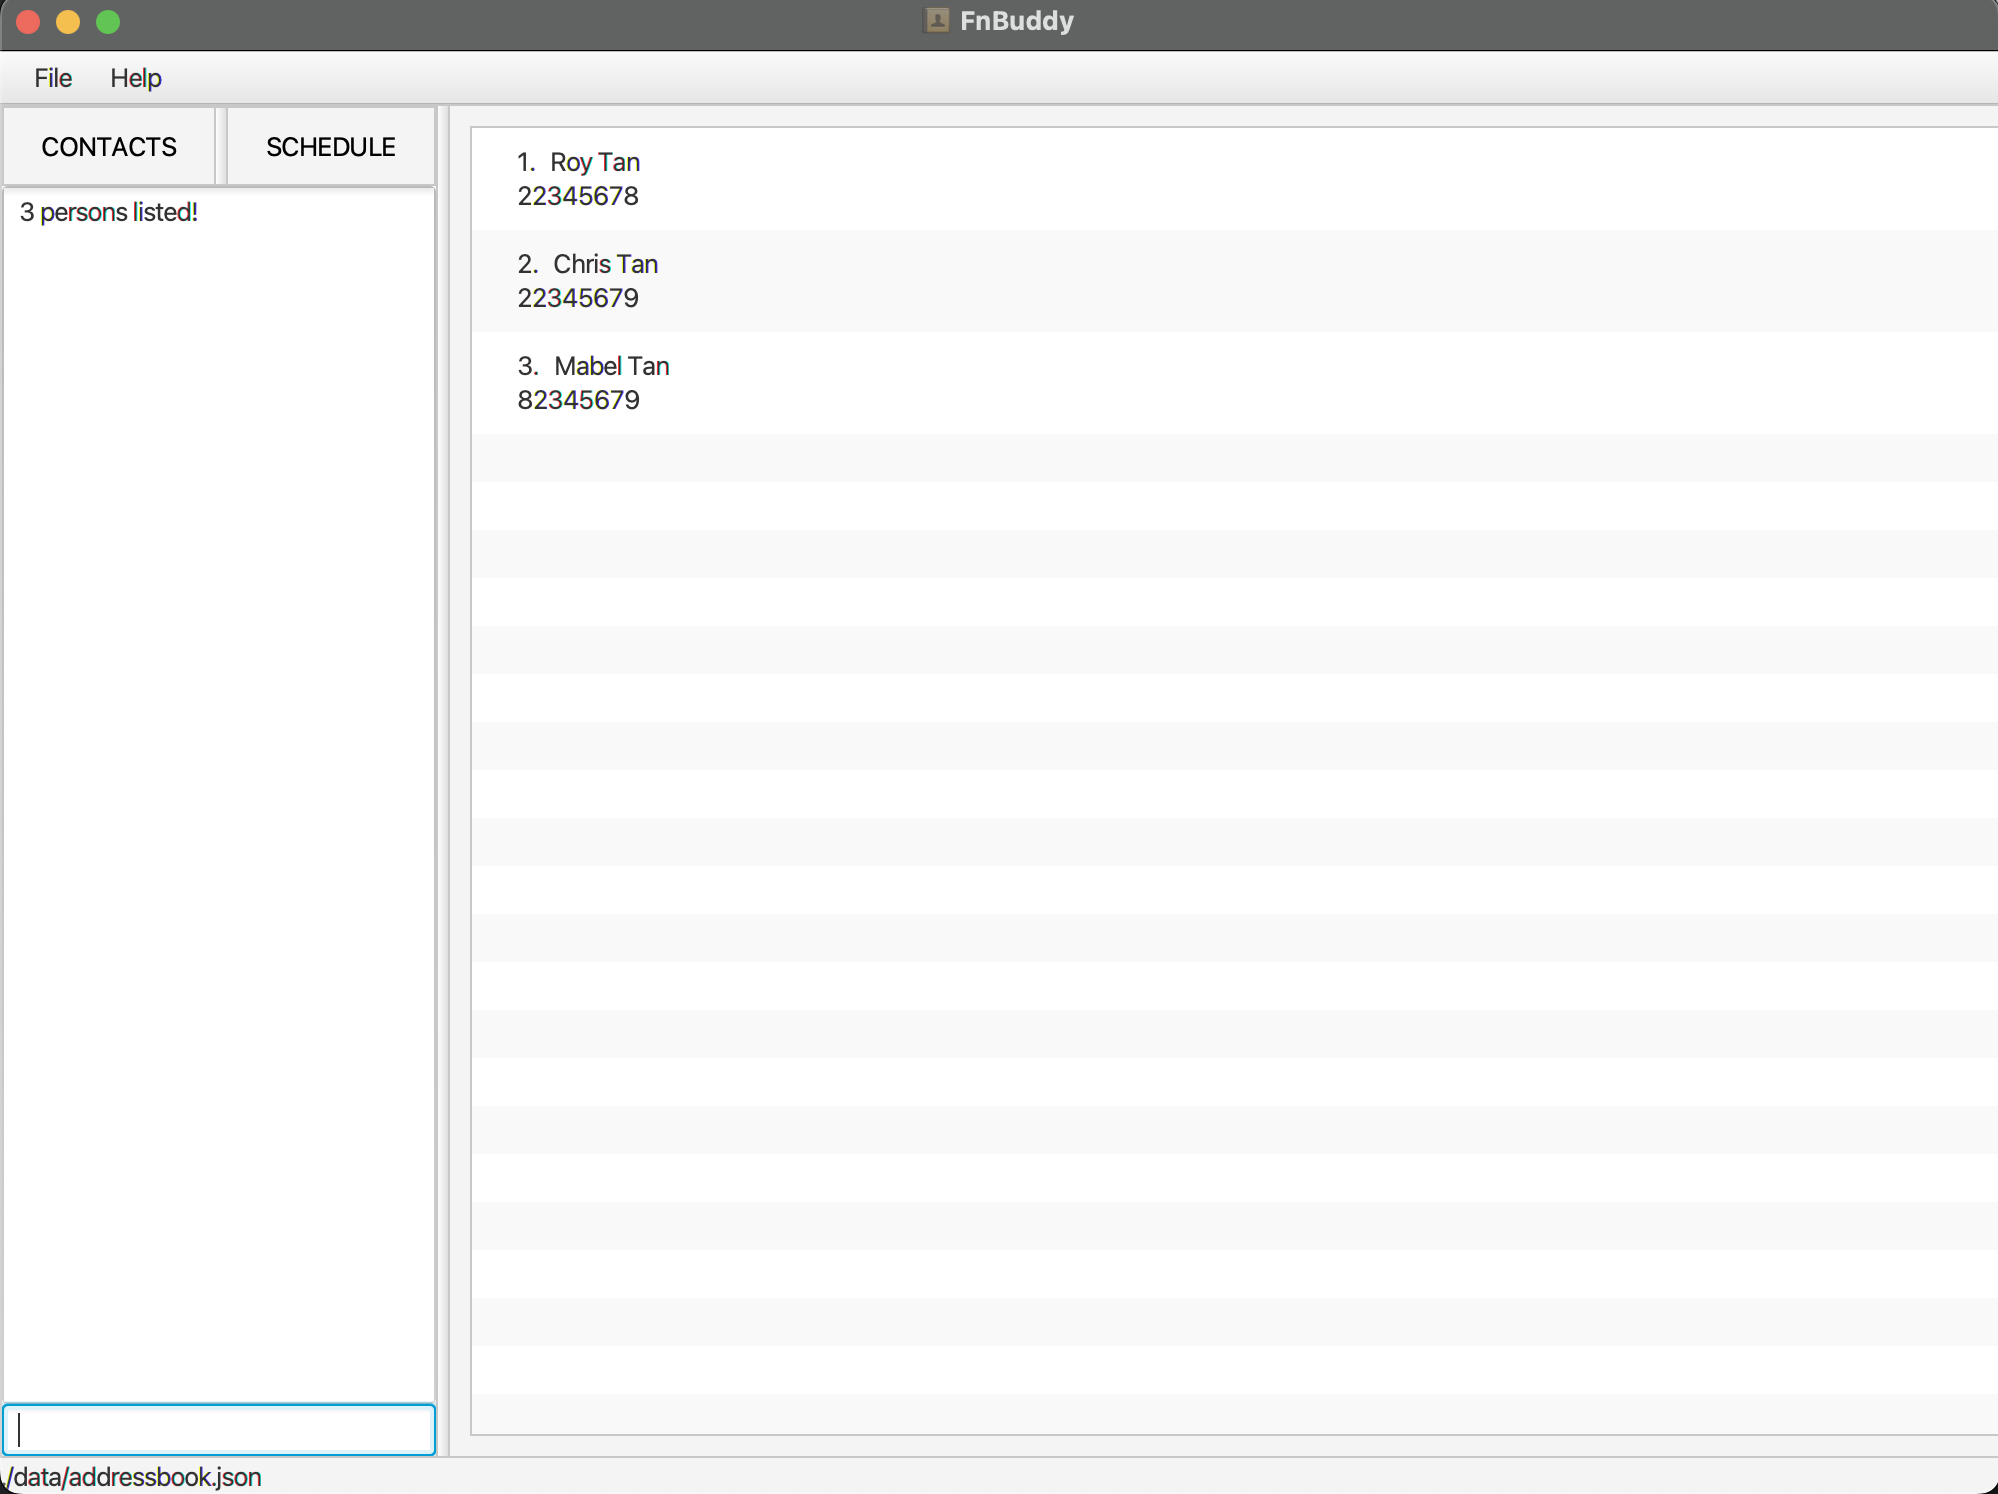Select the Chris Tan contact entry
1998x1494 pixels.
[1234, 281]
